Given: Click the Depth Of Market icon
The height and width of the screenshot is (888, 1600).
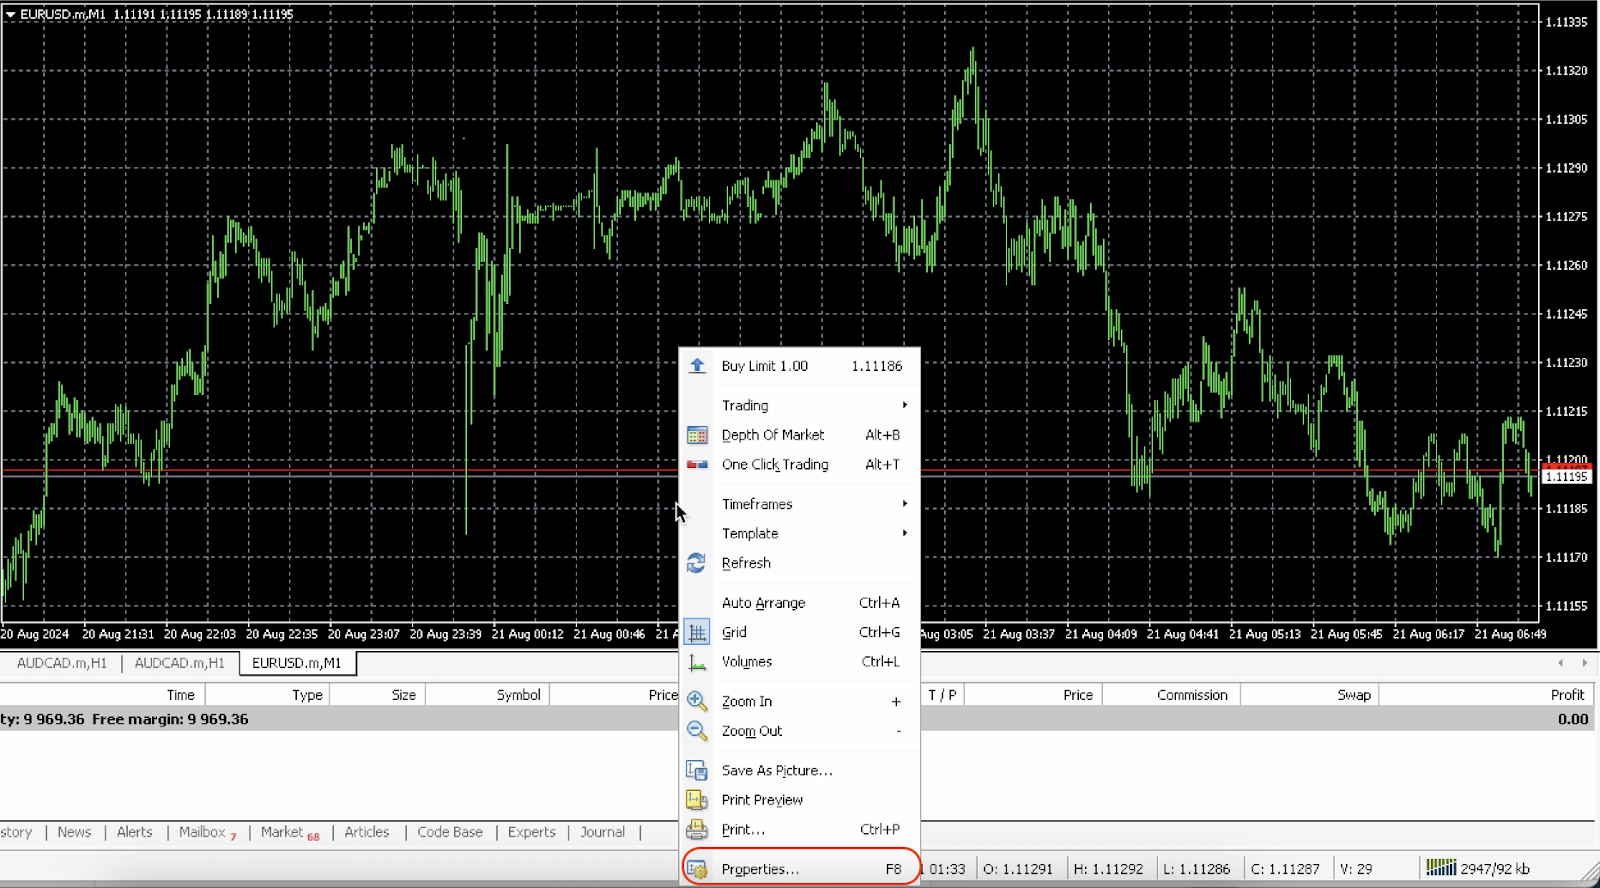Looking at the screenshot, I should pyautogui.click(x=697, y=435).
